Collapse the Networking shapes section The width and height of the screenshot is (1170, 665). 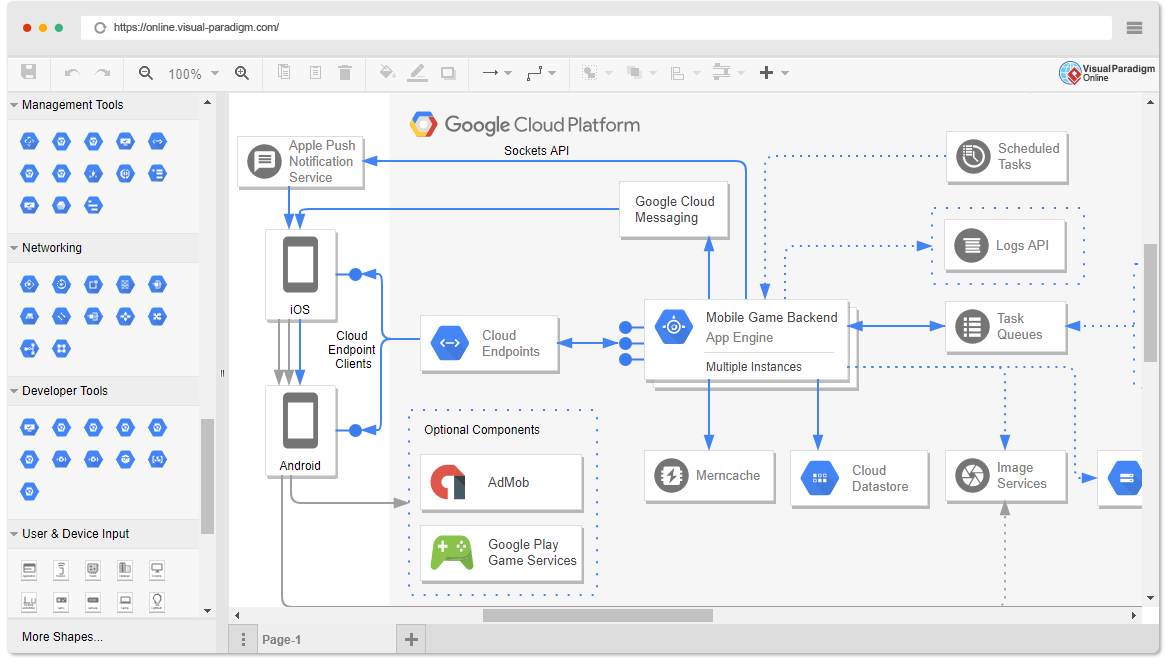(x=13, y=248)
